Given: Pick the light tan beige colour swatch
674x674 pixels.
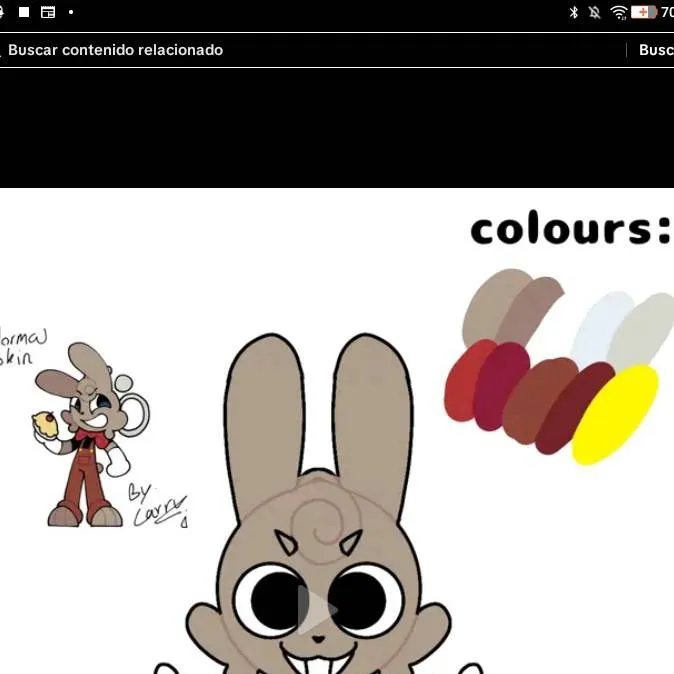Looking at the screenshot, I should click(490, 305).
